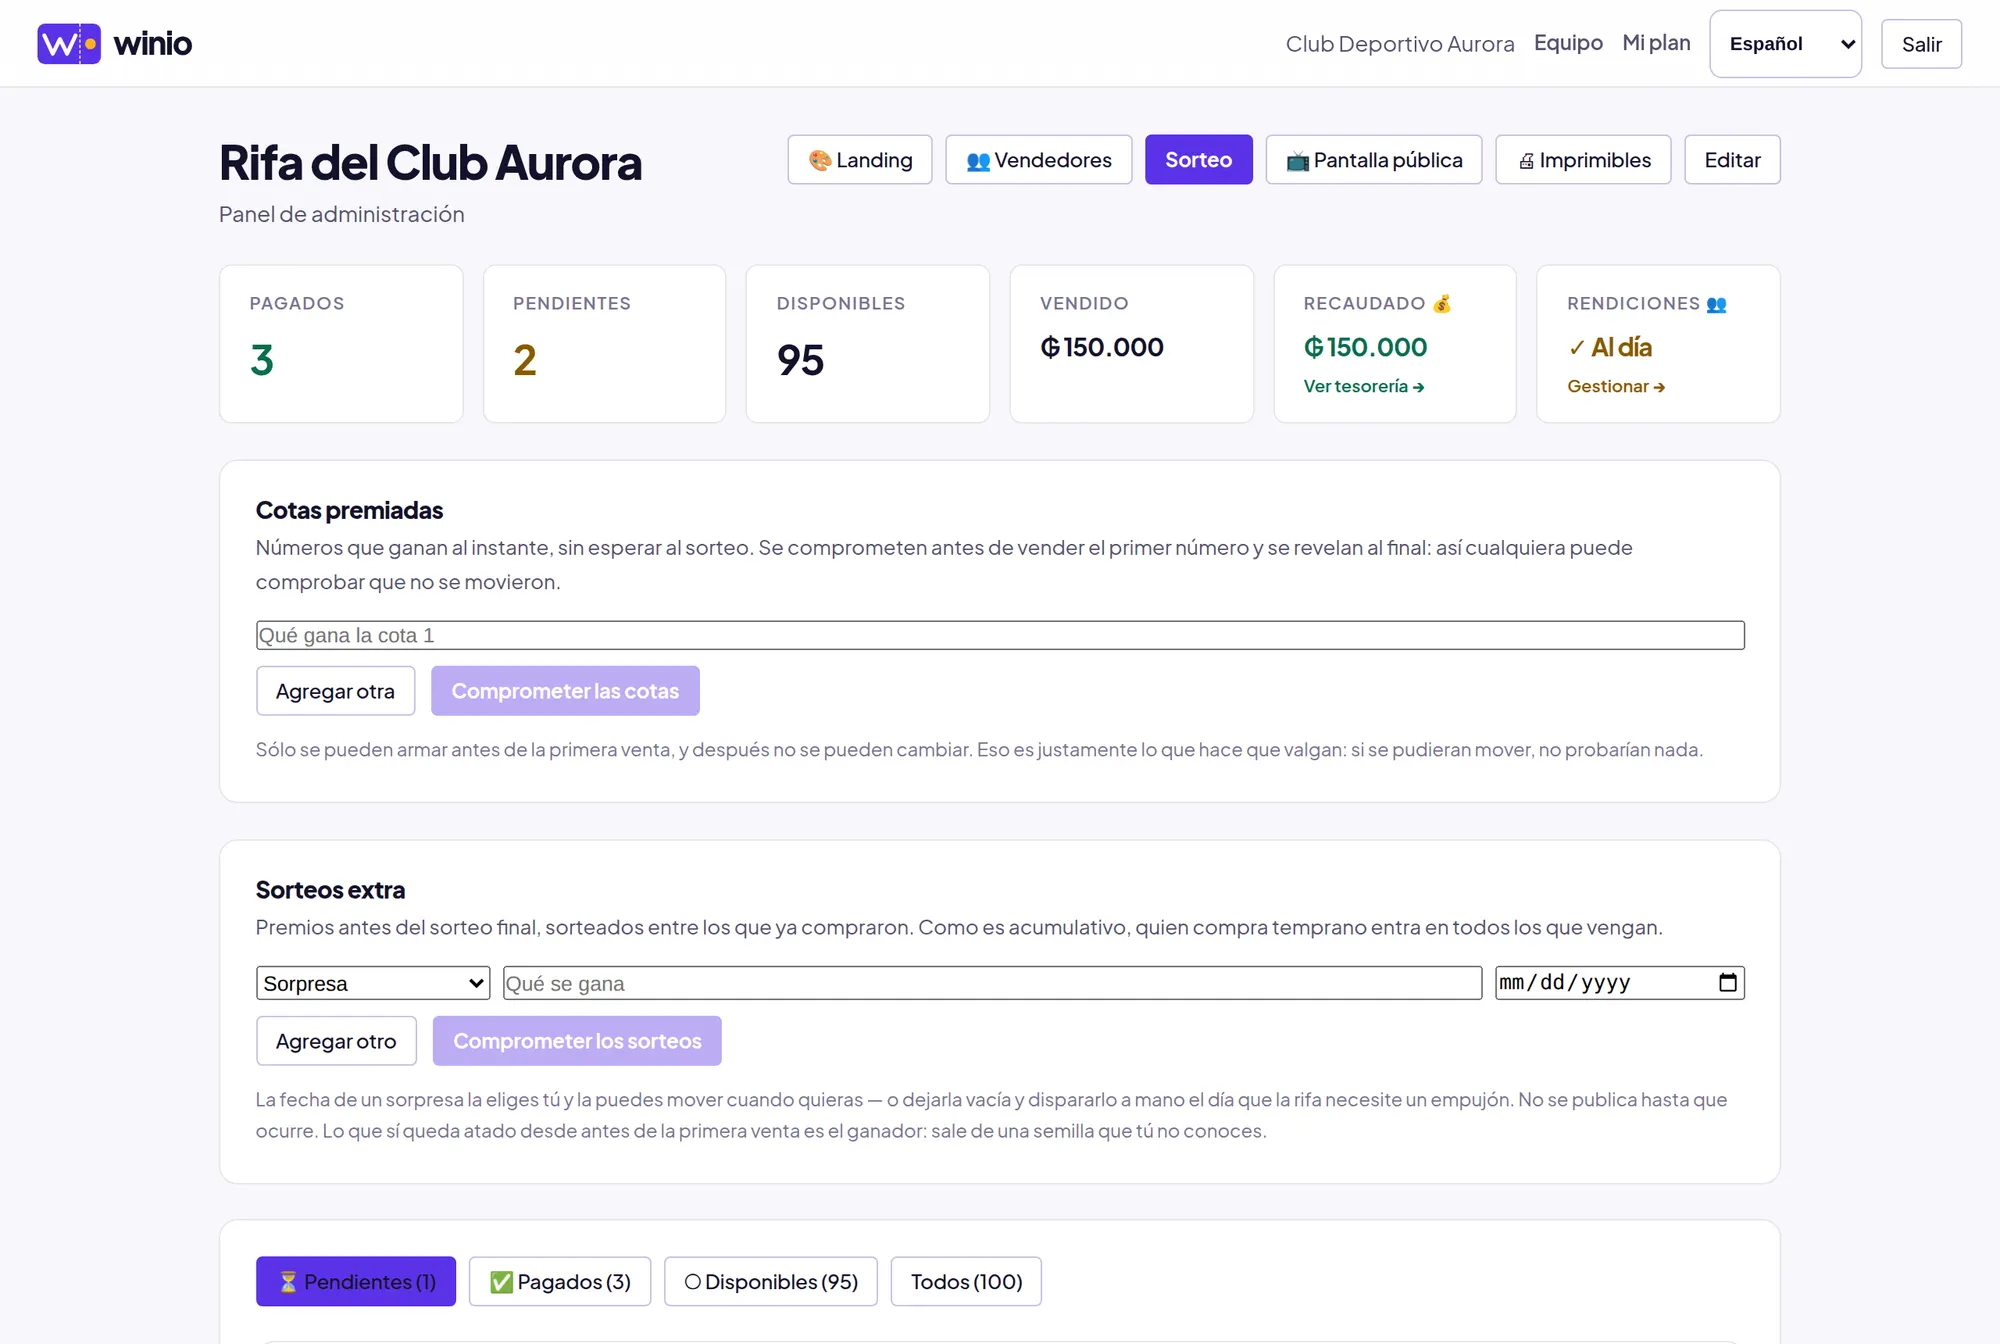
Task: Click Comprometer los sorteos button
Action: click(x=577, y=1041)
